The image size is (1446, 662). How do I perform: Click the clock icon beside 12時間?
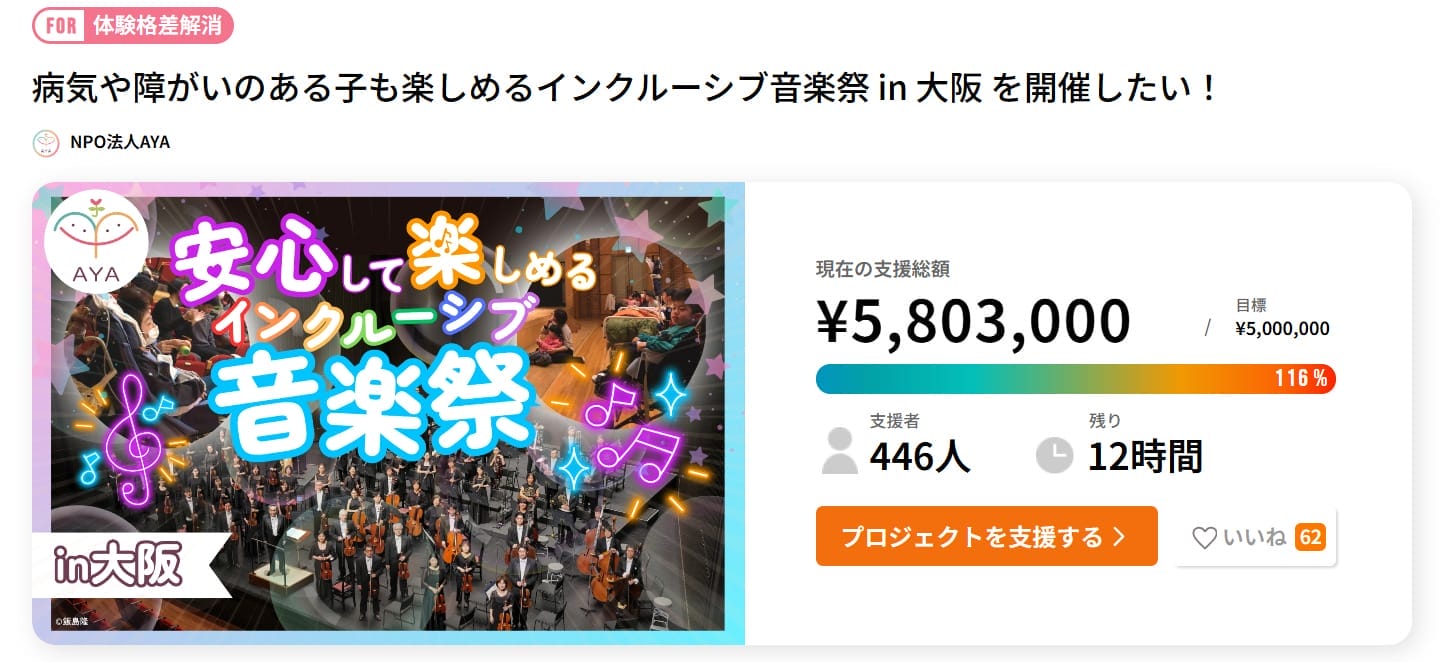click(1054, 455)
